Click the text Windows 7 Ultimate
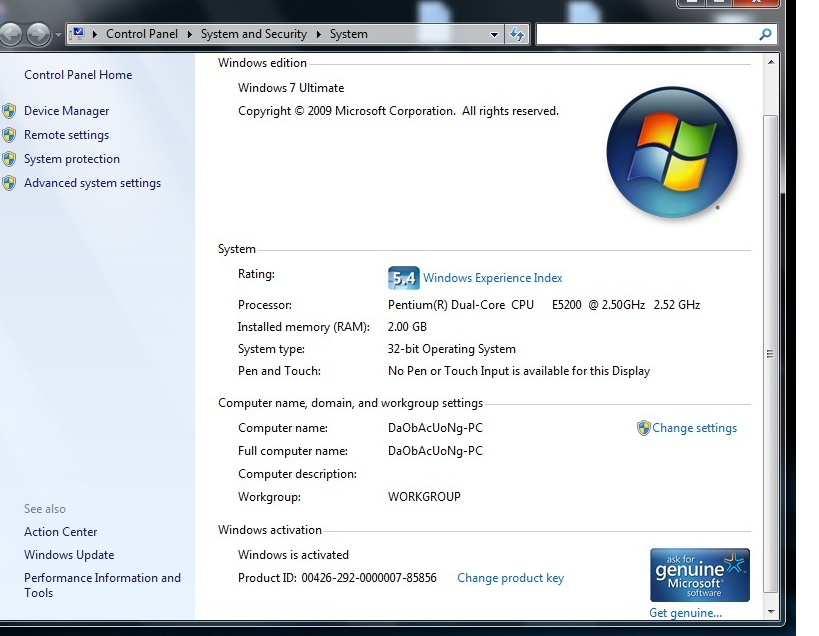Viewport: 819px width, 636px height. coord(291,88)
